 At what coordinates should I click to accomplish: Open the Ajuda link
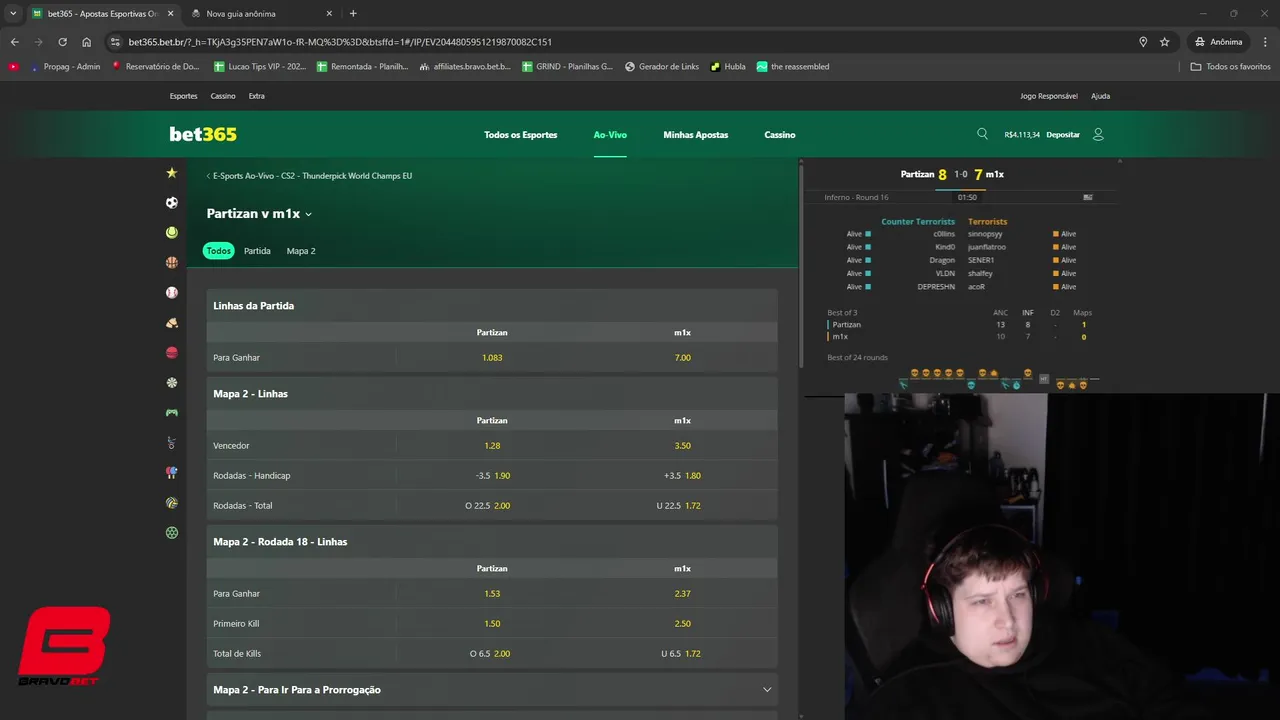point(1100,96)
